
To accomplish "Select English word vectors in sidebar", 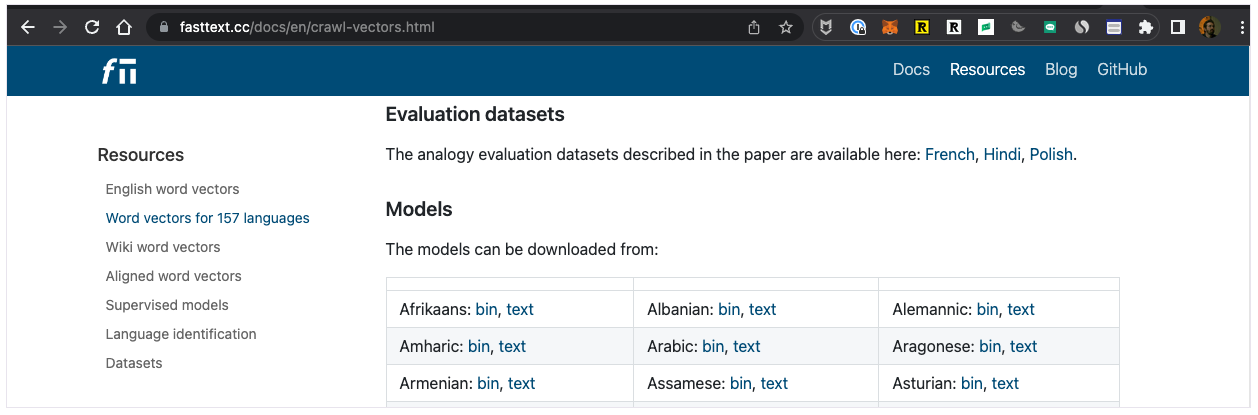I will (x=172, y=189).
